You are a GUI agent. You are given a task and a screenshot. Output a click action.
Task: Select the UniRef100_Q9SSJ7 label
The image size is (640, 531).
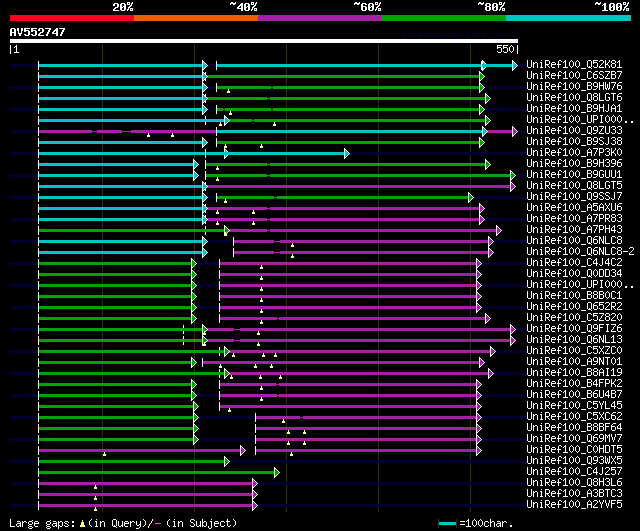pyautogui.click(x=574, y=197)
